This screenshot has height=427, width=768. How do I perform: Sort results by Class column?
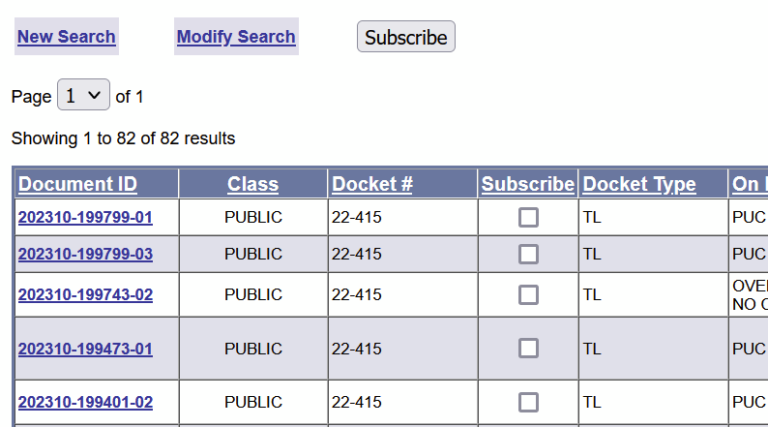(253, 184)
